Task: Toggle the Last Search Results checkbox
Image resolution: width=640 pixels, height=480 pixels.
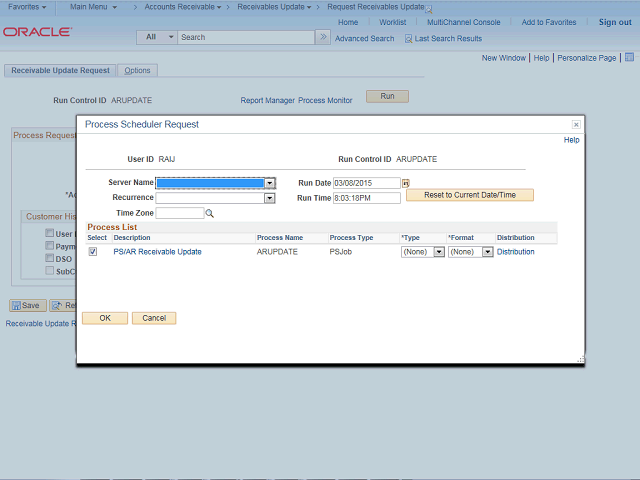Action: (x=408, y=38)
